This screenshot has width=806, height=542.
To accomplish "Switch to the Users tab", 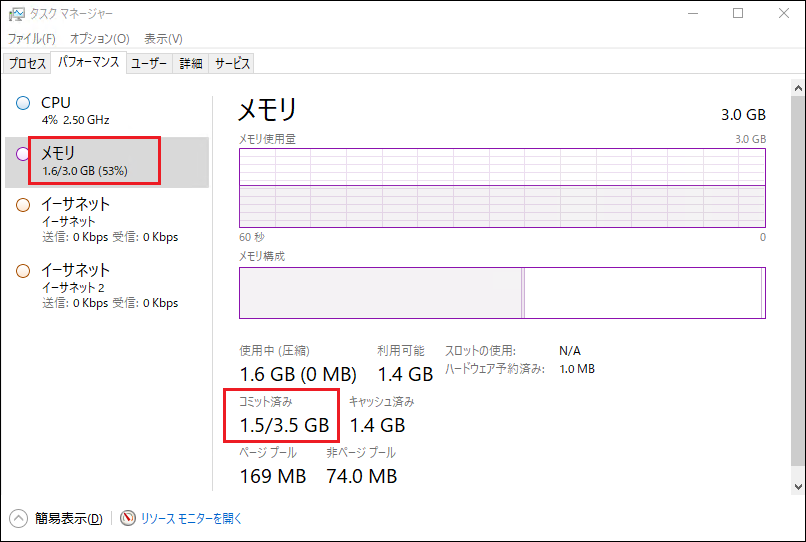I will pos(150,63).
